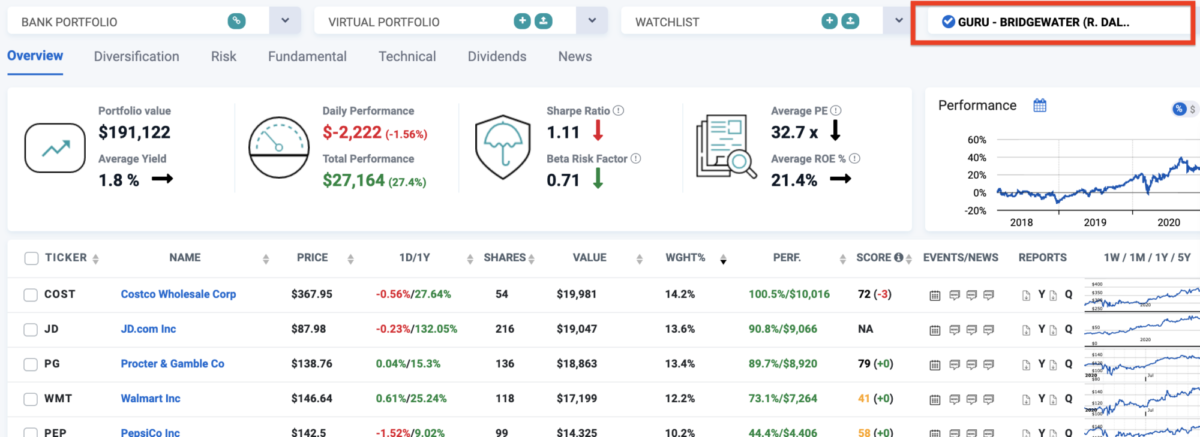The height and width of the screenshot is (437, 1200).
Task: Switch to the Diversification tab
Action: (x=137, y=57)
